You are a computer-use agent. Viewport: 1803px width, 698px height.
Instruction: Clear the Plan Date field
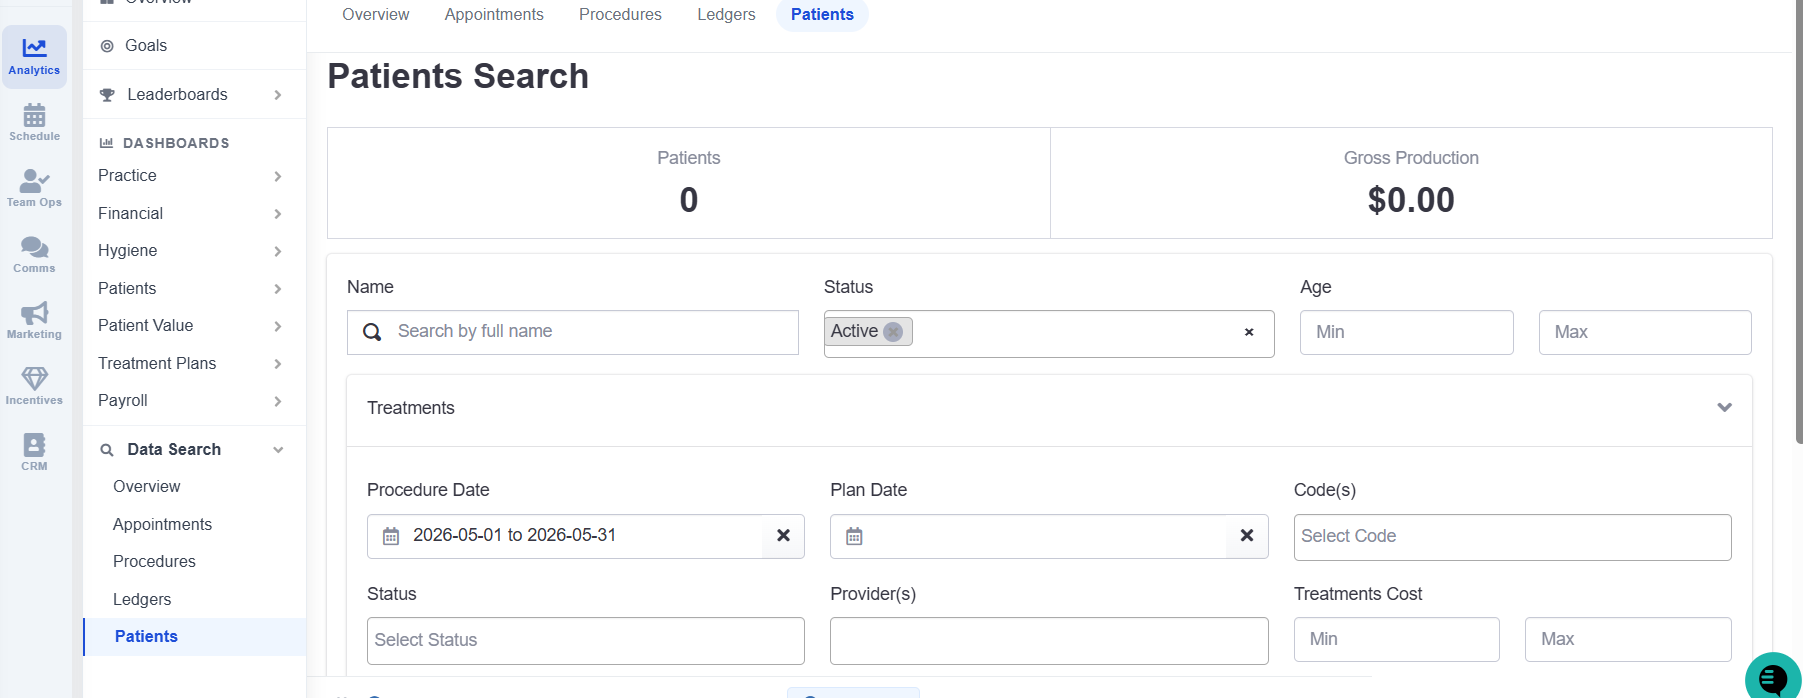point(1247,536)
